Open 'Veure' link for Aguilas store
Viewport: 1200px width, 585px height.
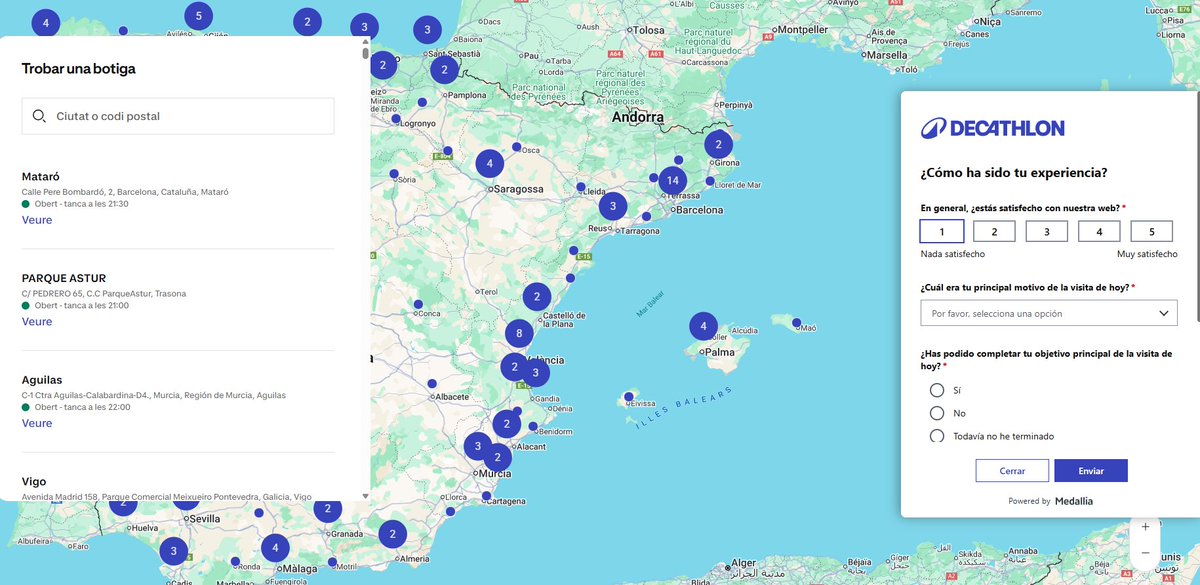[x=37, y=423]
